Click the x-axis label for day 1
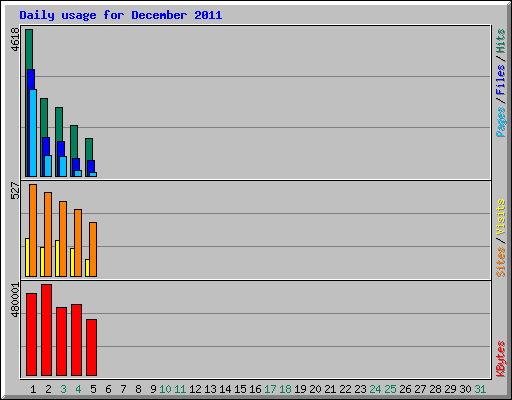 tap(33, 389)
